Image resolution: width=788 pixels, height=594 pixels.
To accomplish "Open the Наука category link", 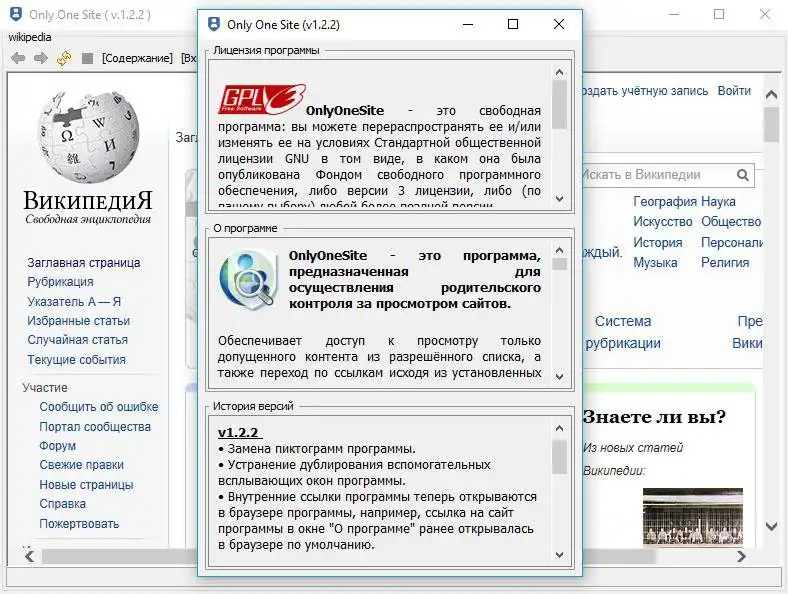I will pyautogui.click(x=718, y=202).
